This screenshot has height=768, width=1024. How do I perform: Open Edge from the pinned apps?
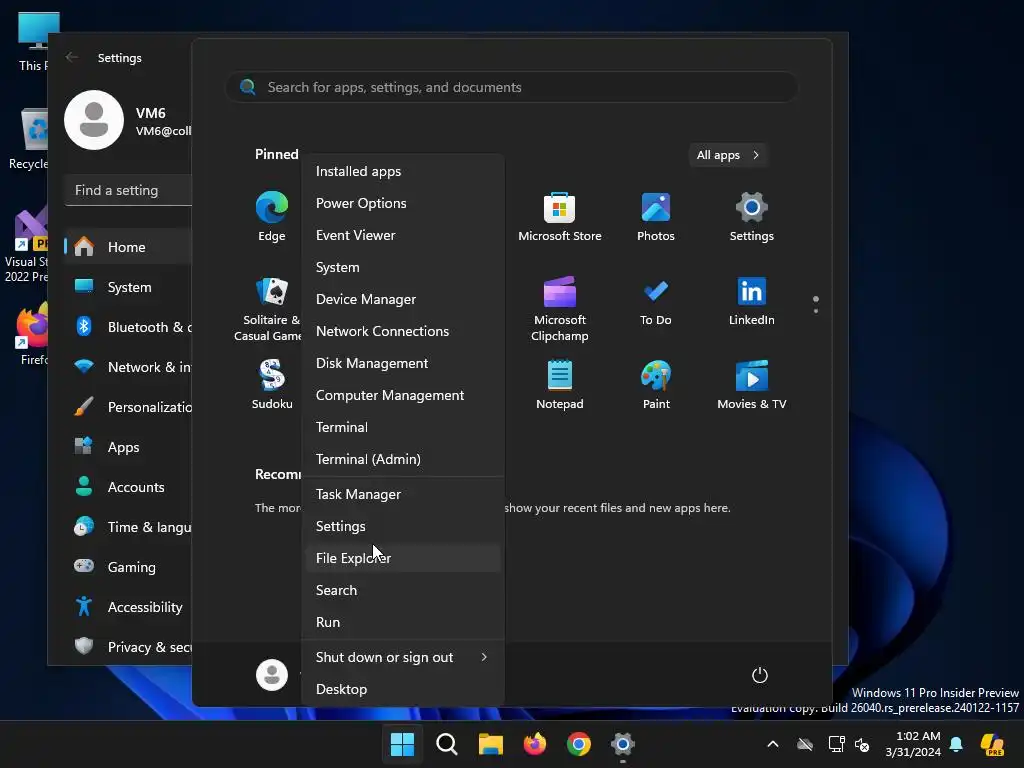click(x=272, y=217)
